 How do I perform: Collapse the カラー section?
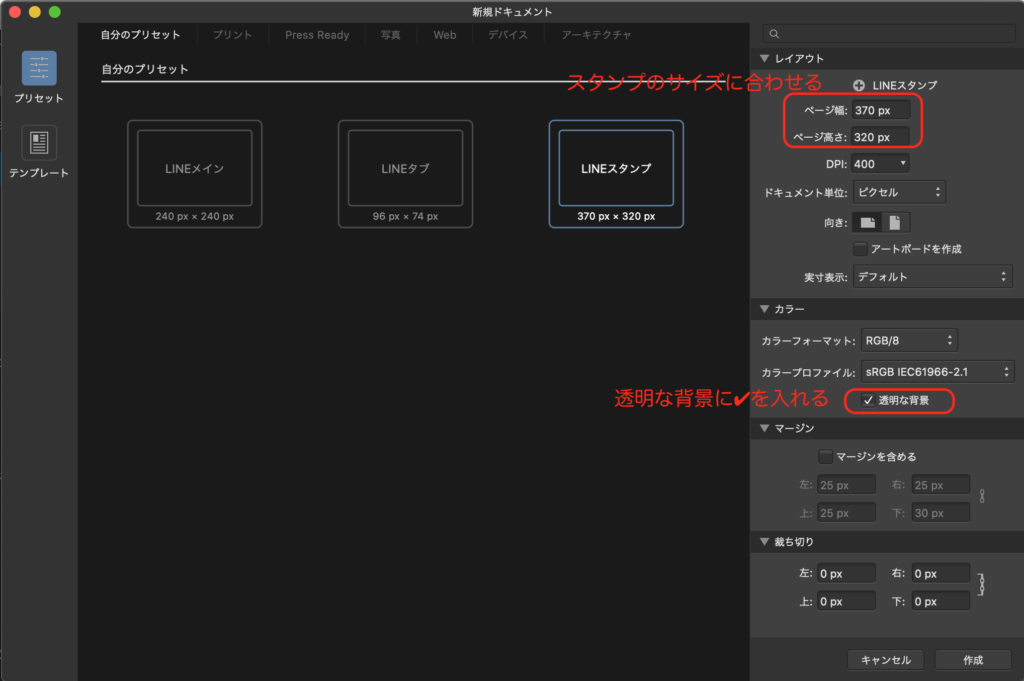coord(764,309)
